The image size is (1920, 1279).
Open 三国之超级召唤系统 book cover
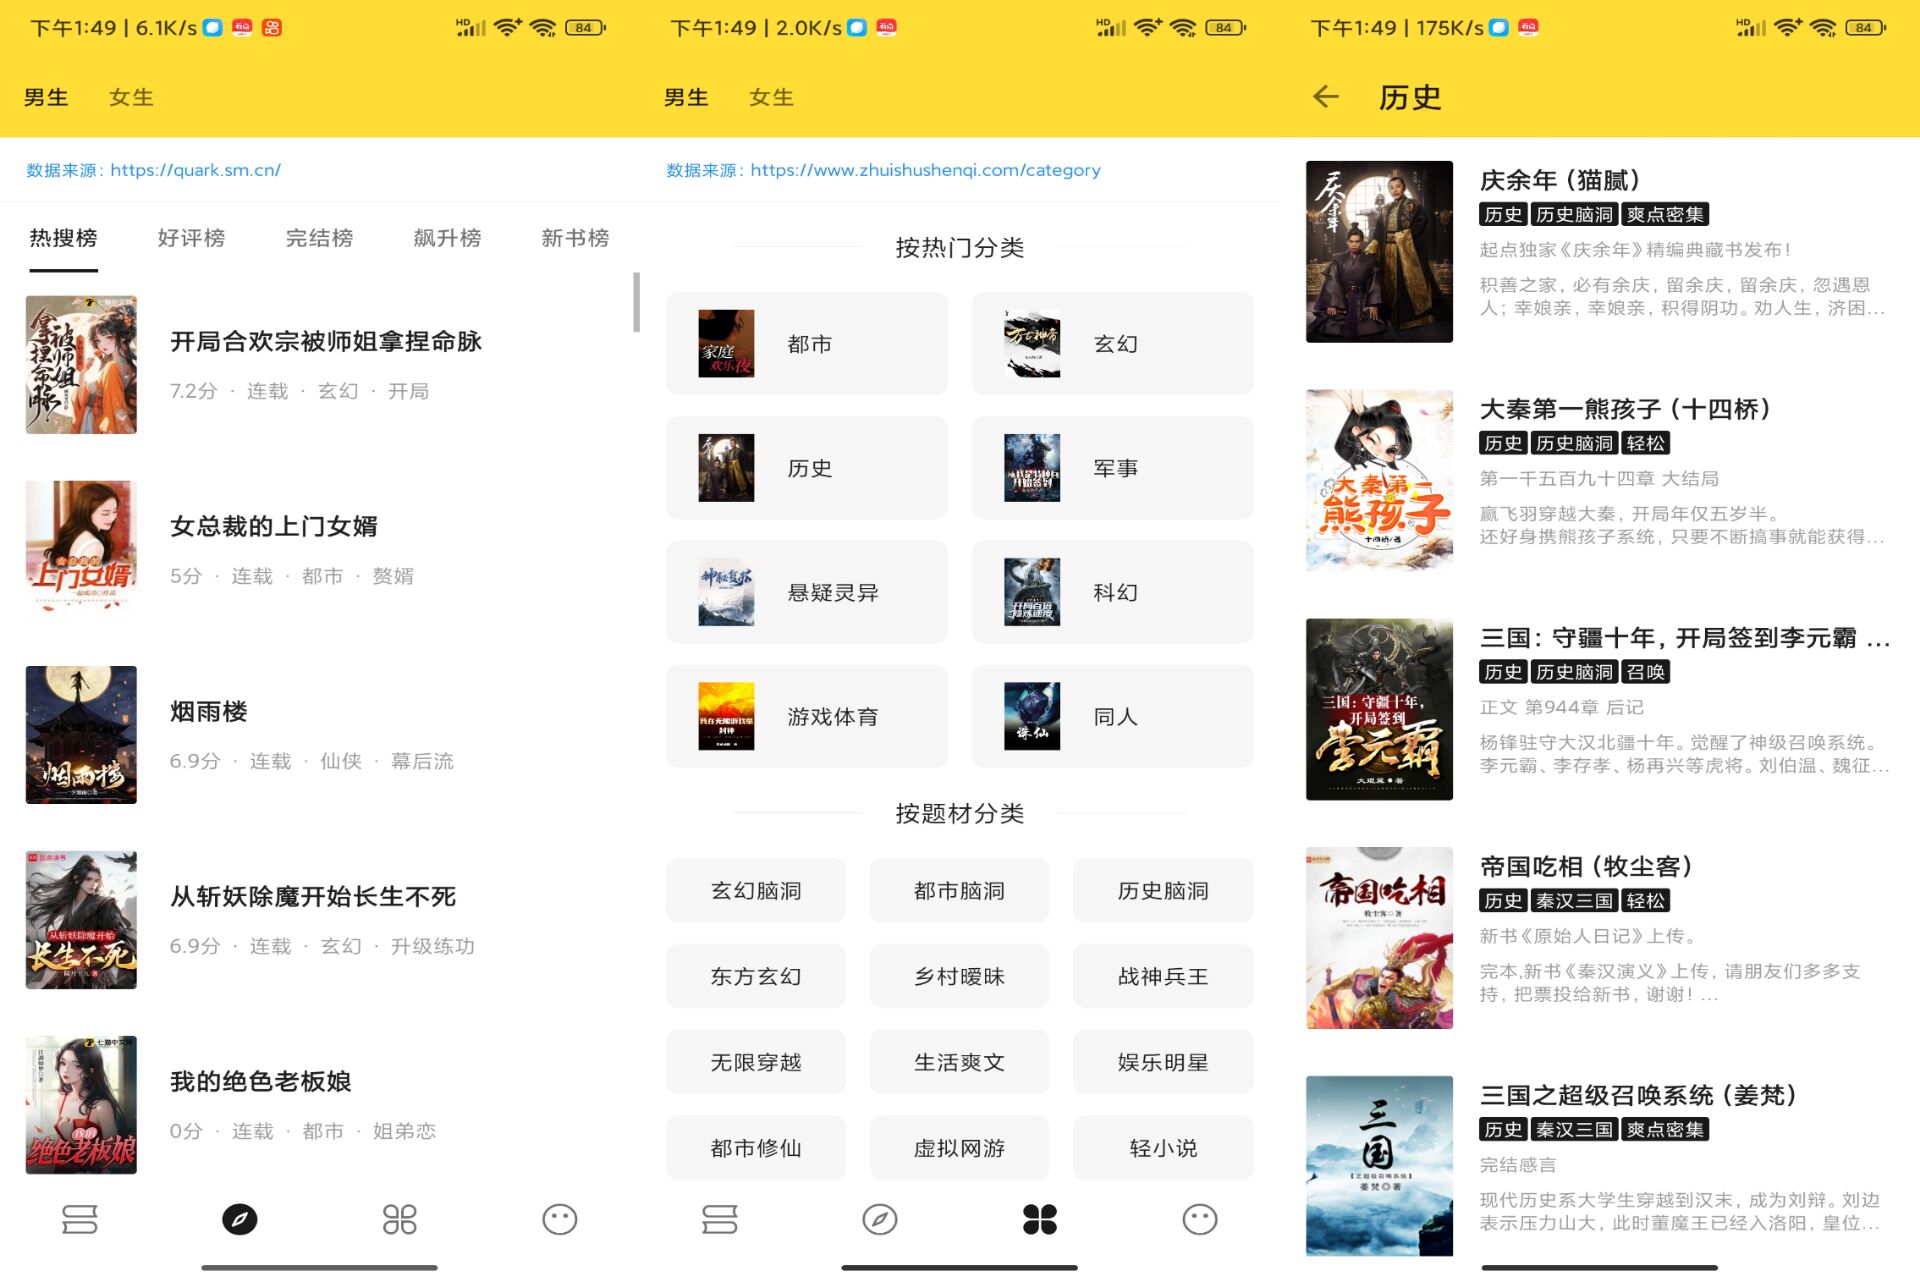point(1379,1166)
